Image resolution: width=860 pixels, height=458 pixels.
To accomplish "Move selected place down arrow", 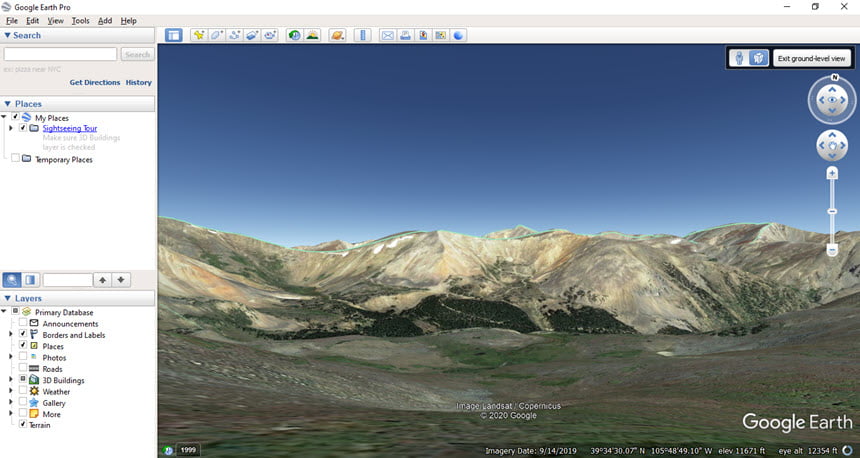I will click(x=121, y=280).
